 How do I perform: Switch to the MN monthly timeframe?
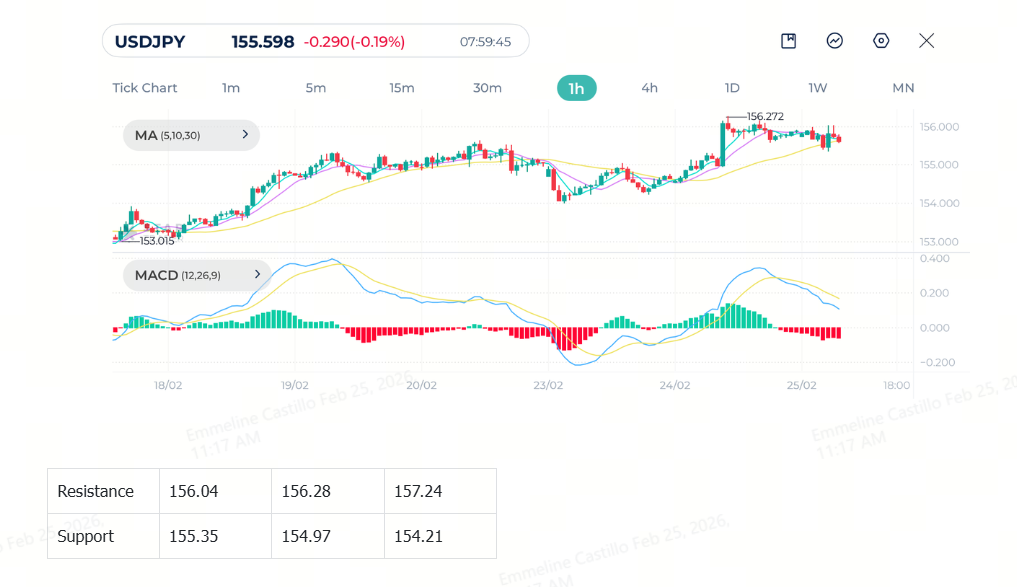(903, 88)
